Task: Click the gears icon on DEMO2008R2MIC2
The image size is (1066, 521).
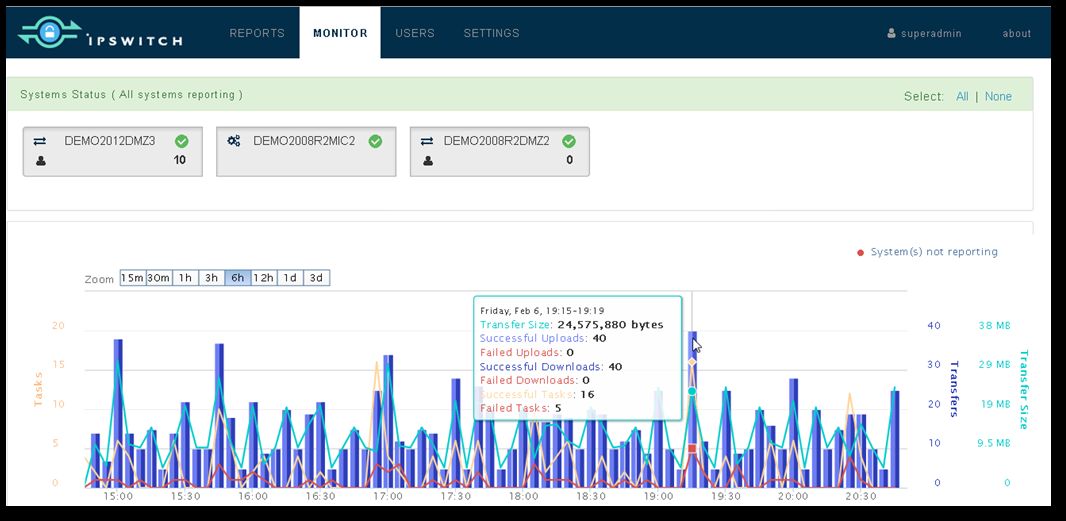Action: coord(234,142)
